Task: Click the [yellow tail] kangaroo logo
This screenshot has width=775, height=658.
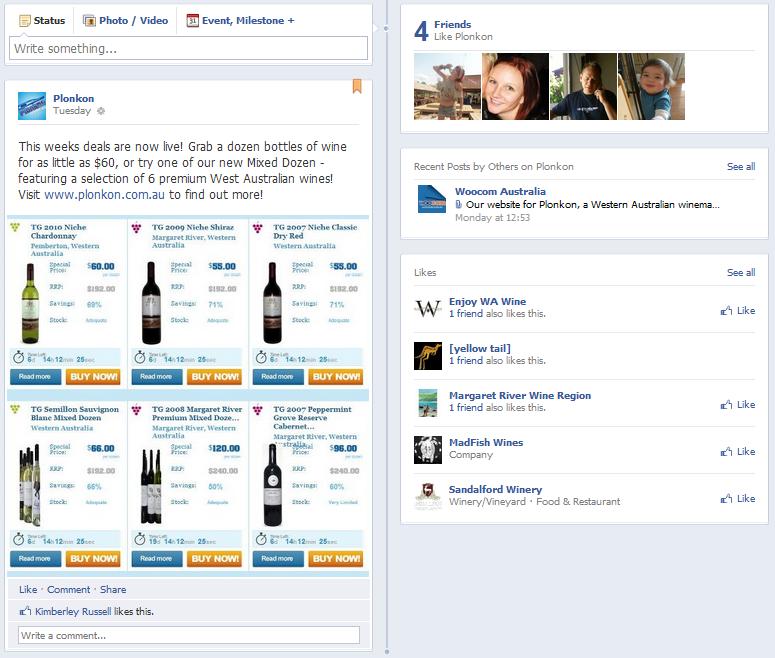Action: pyautogui.click(x=428, y=356)
